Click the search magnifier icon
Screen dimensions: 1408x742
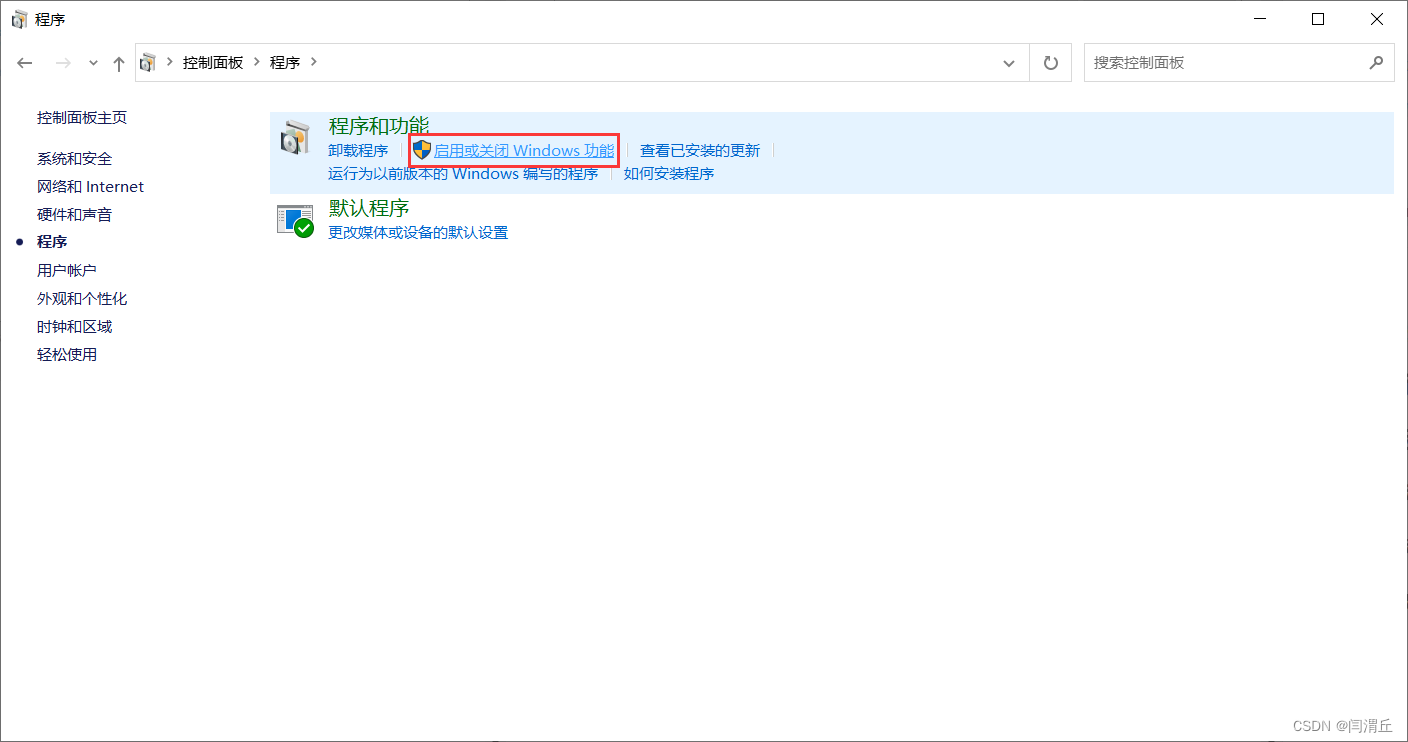pyautogui.click(x=1376, y=62)
